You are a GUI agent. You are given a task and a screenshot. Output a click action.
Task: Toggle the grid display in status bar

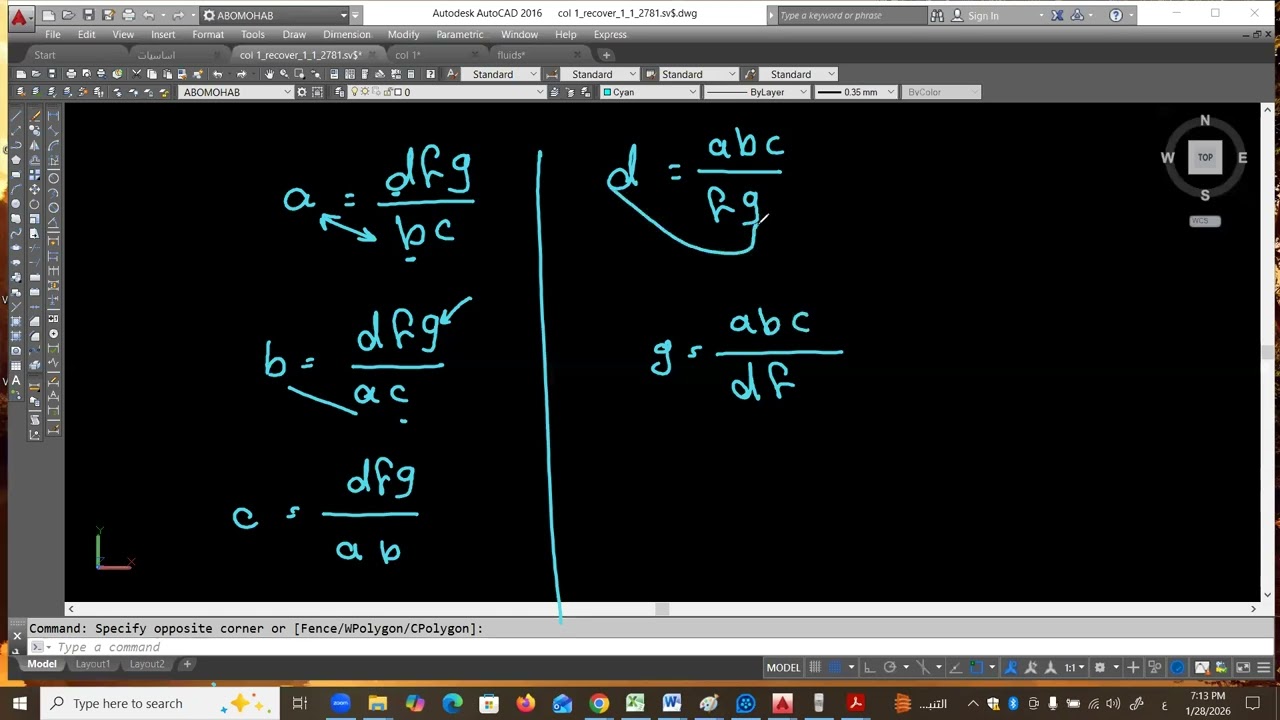(816, 667)
